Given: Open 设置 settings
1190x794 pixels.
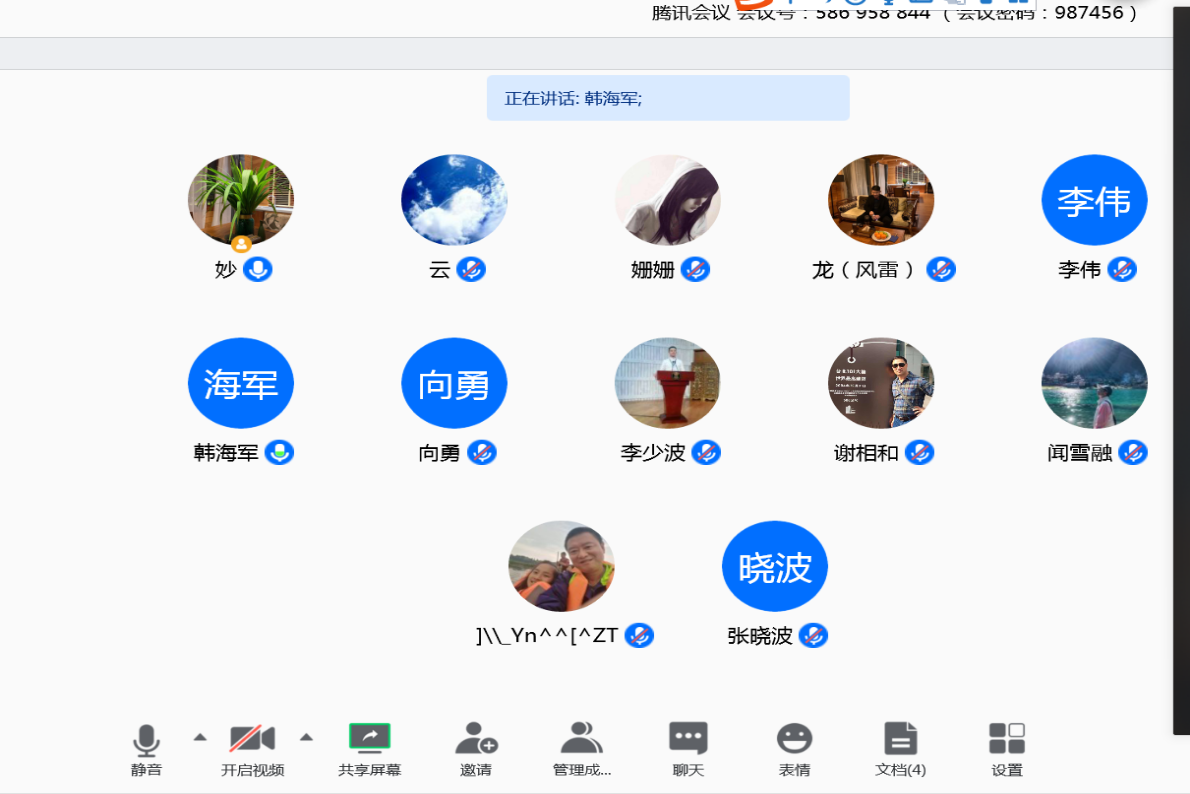Looking at the screenshot, I should pos(1007,739).
